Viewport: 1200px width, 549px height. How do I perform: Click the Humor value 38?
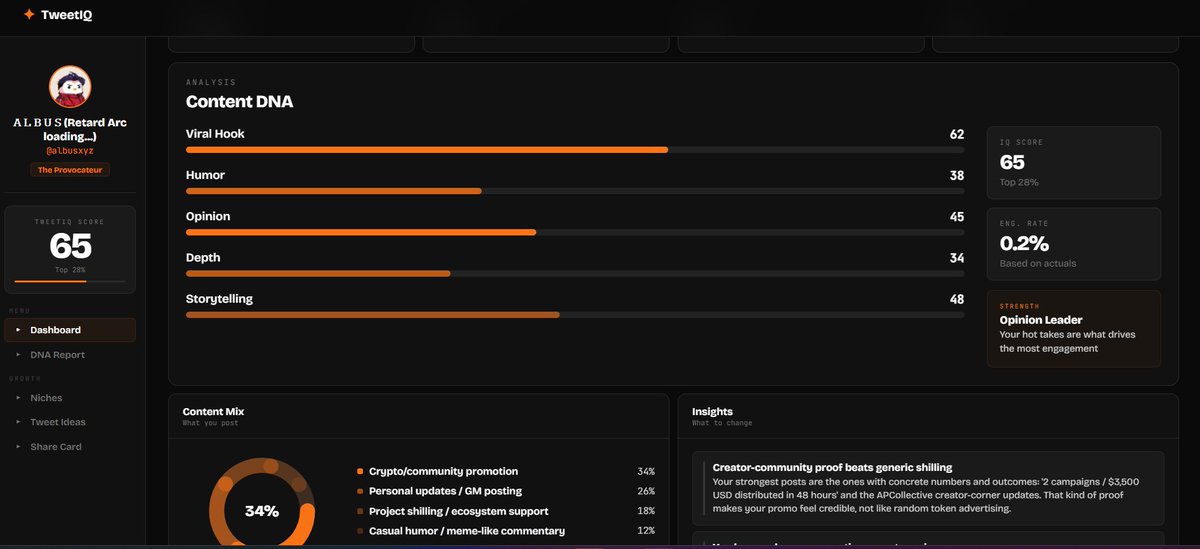(957, 175)
